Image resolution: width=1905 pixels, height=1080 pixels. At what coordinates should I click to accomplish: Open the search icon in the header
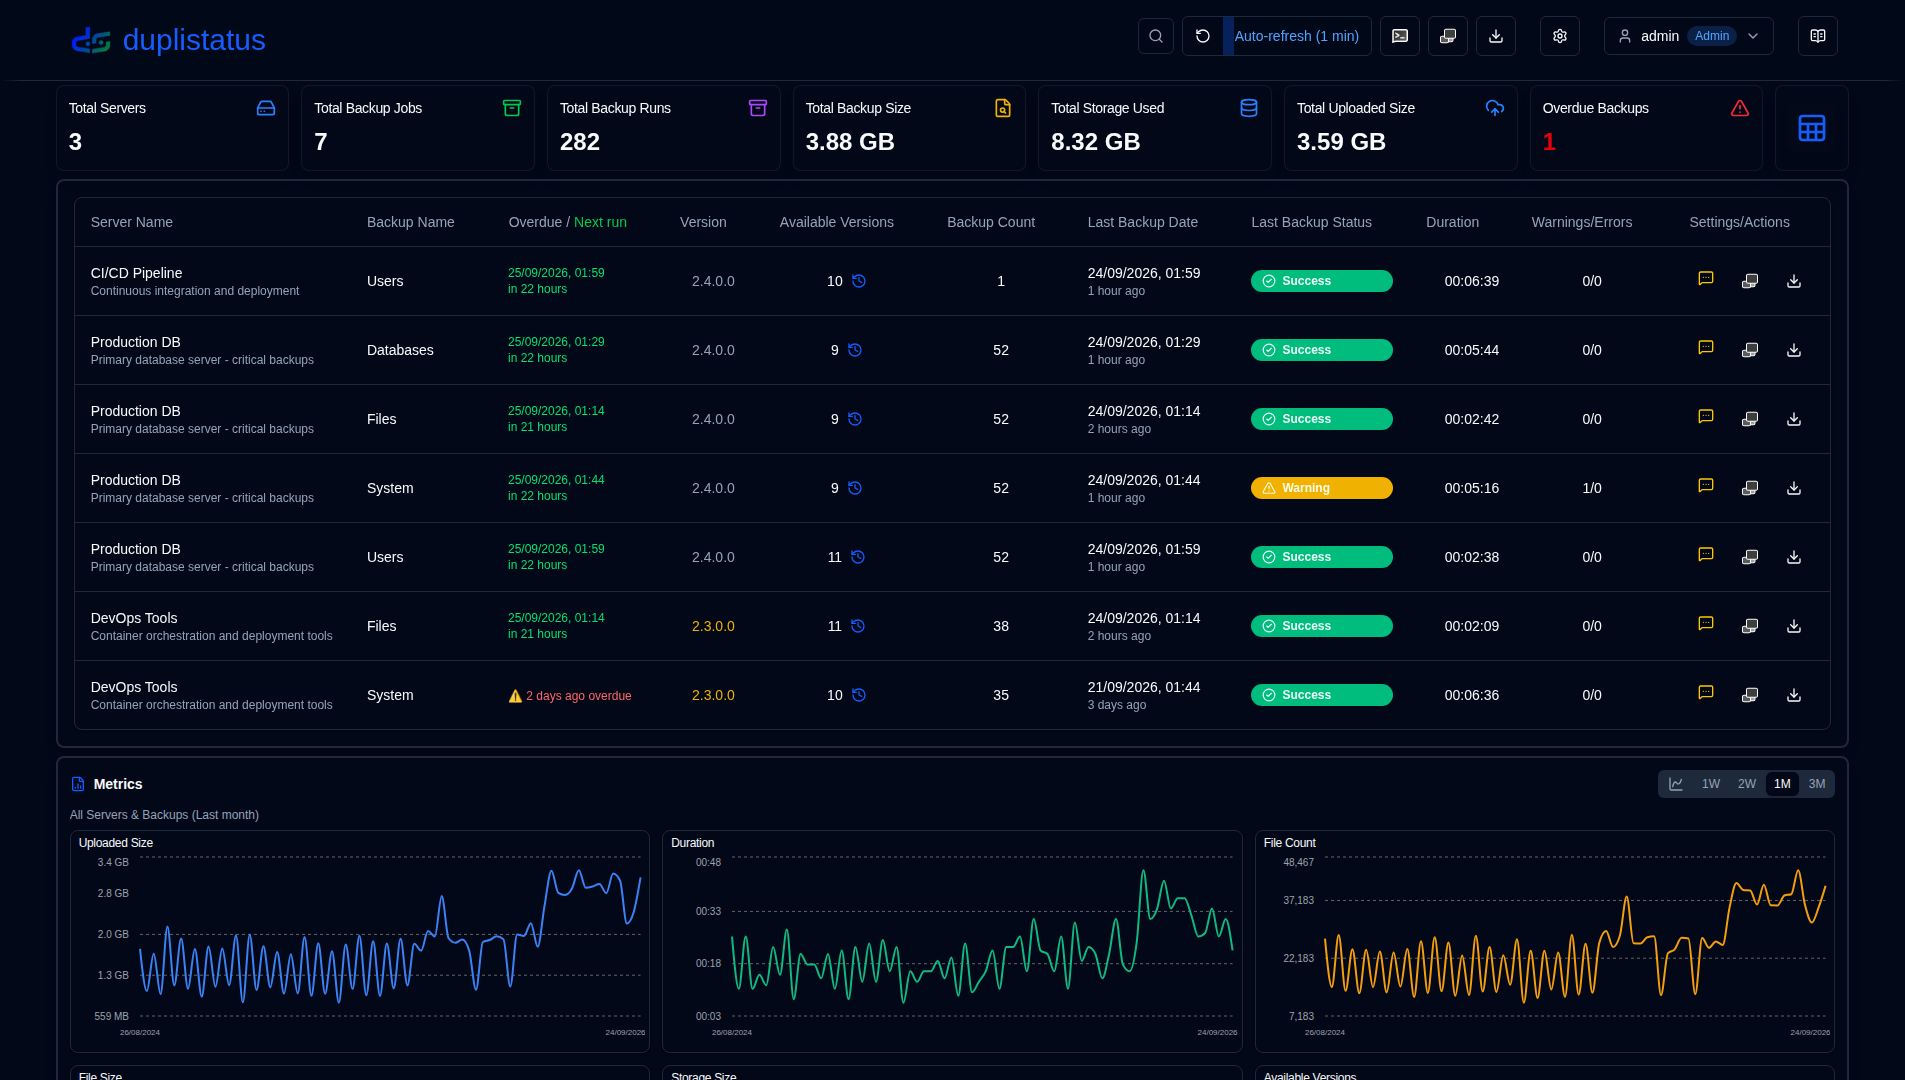point(1156,36)
